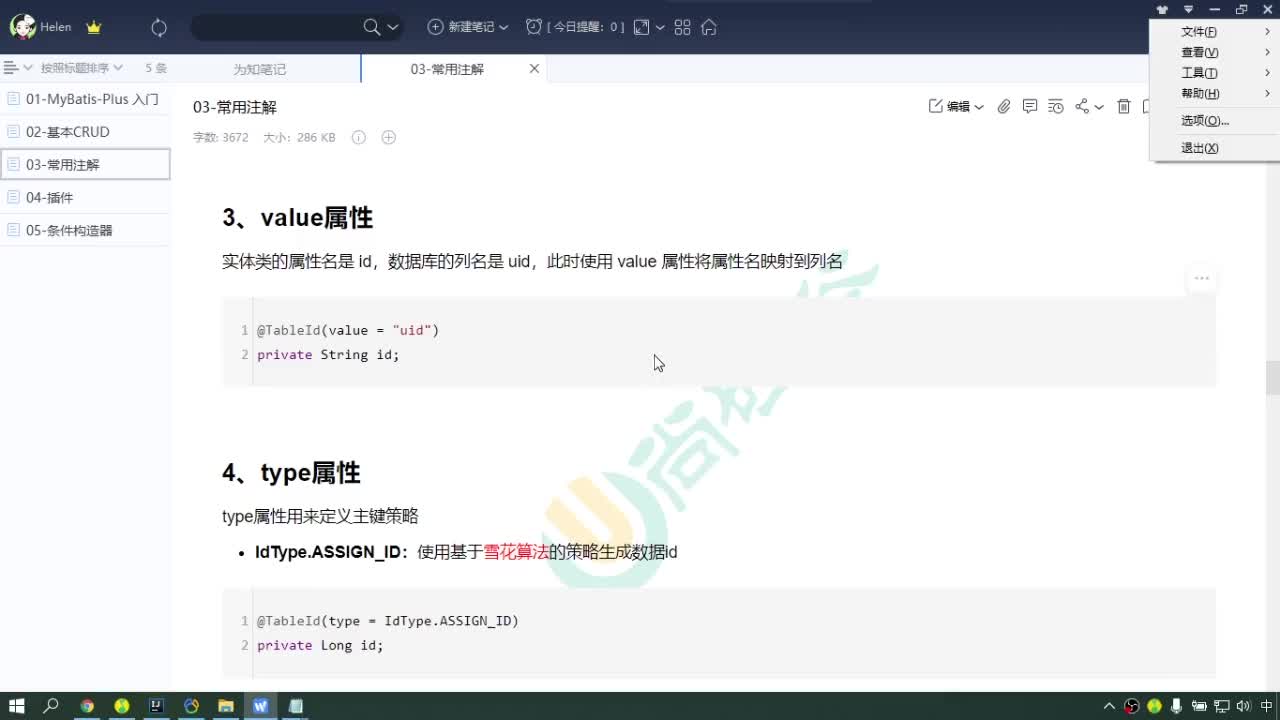The image size is (1280, 720).
Task: Click the code block more options button
Action: point(1202,279)
